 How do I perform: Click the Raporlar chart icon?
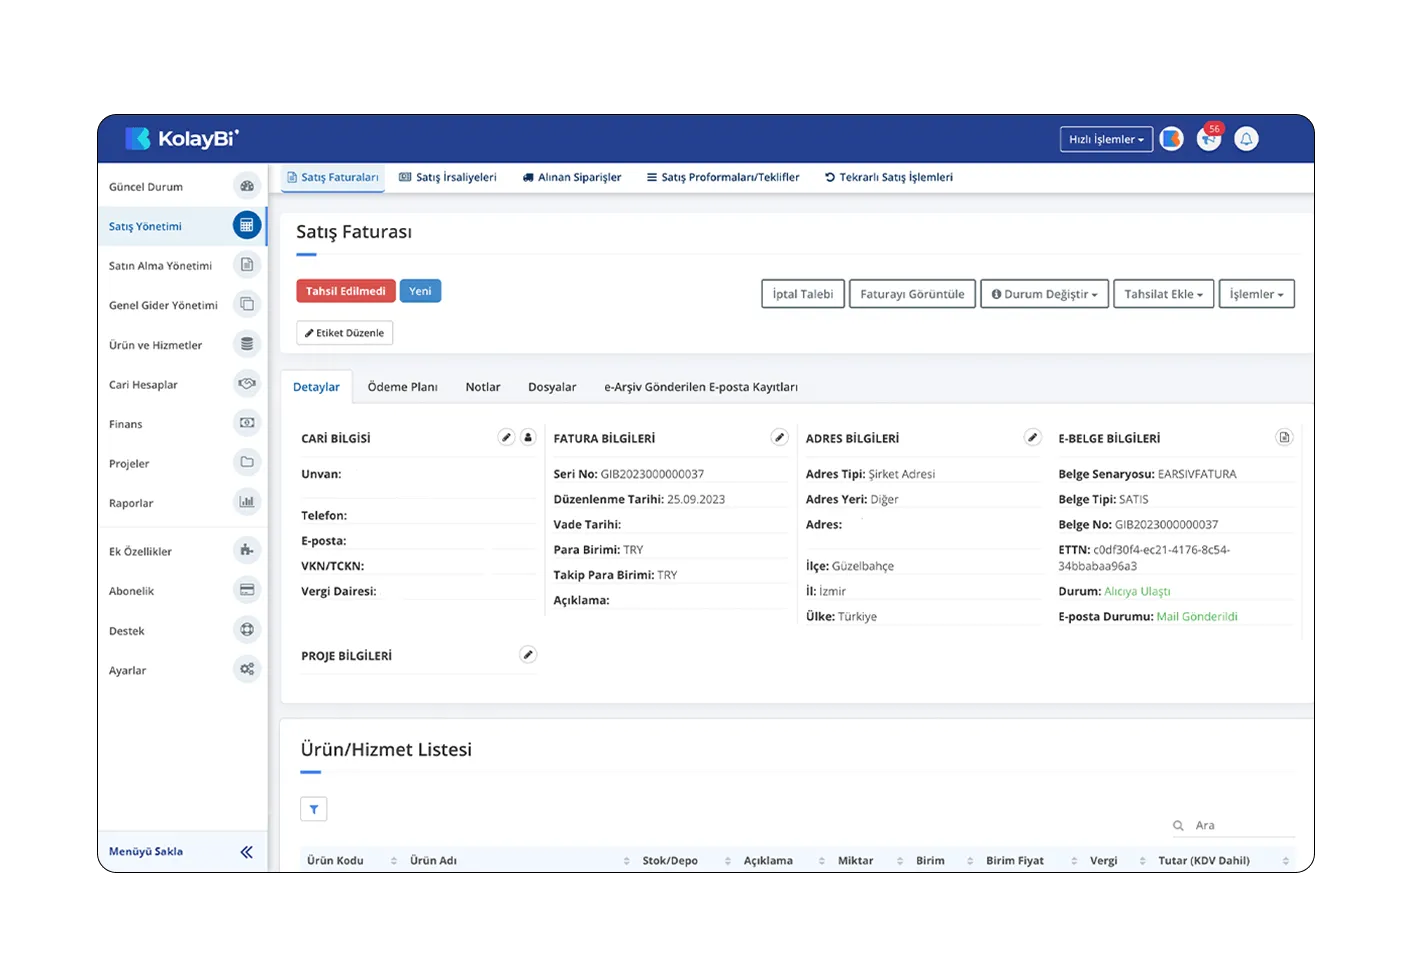[x=247, y=502]
